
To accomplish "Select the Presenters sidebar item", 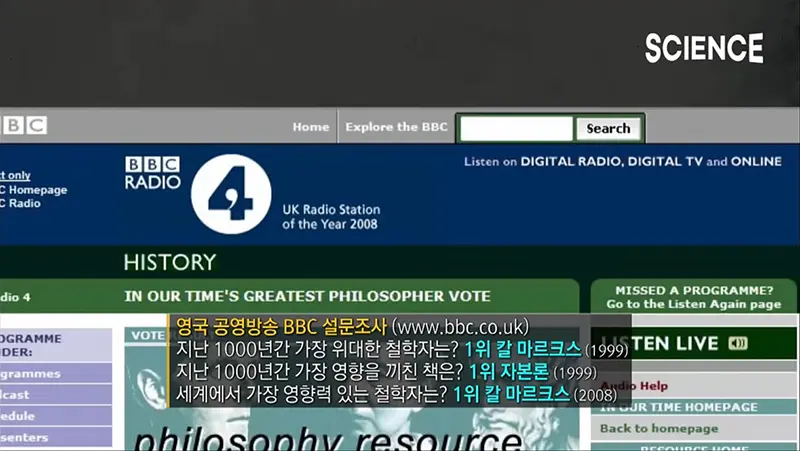I will coord(56,437).
